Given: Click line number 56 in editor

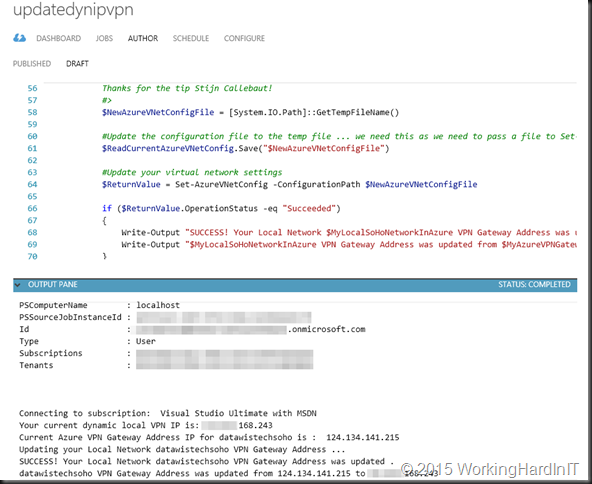Looking at the screenshot, I should (32, 88).
